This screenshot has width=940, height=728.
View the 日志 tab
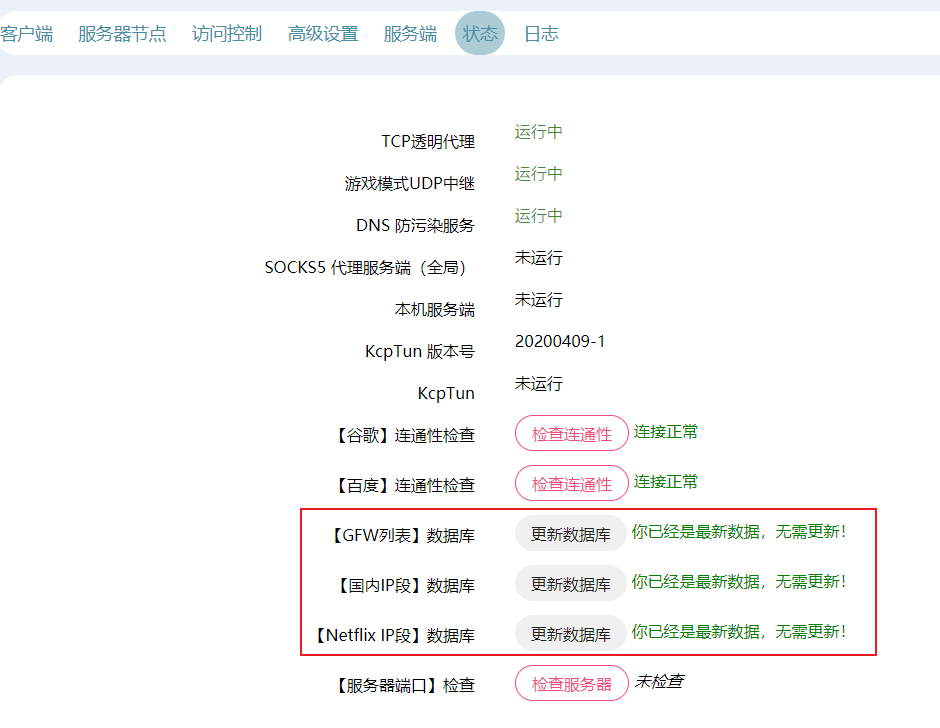coord(541,34)
